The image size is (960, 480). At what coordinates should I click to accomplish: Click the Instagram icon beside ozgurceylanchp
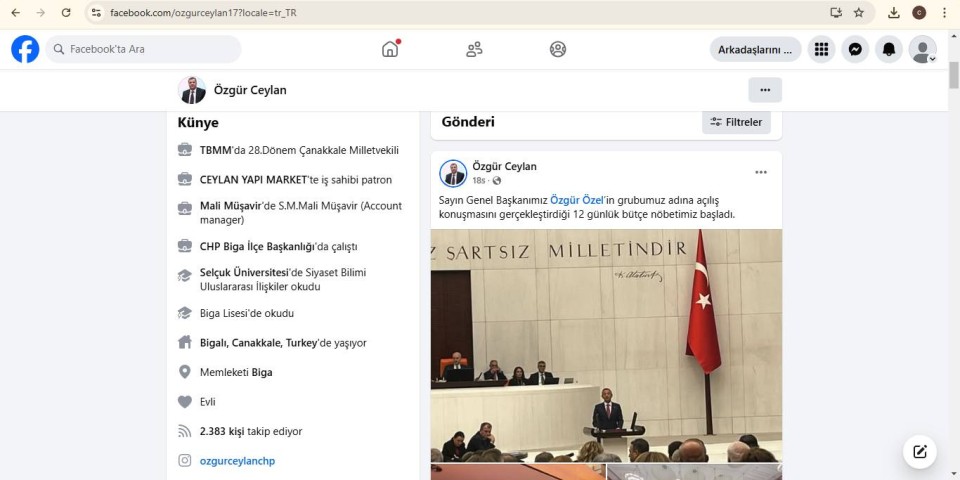[x=184, y=460]
